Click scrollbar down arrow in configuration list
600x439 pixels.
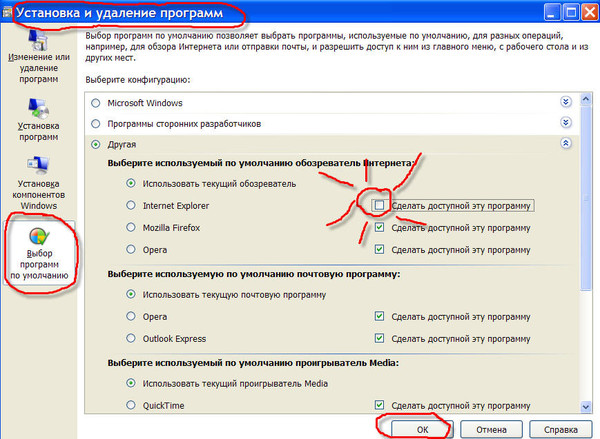coord(586,406)
